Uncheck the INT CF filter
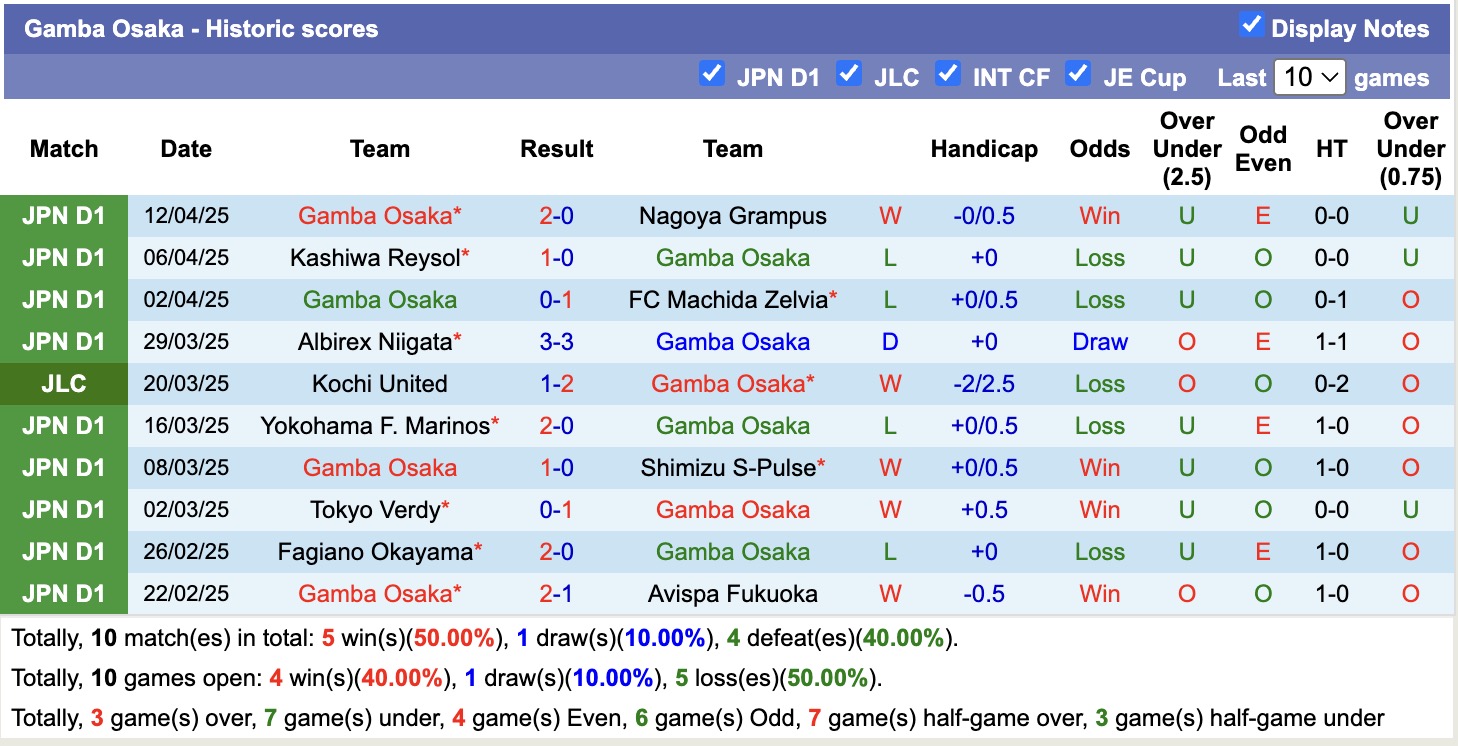Screen dimensions: 1458x746 (x=948, y=73)
